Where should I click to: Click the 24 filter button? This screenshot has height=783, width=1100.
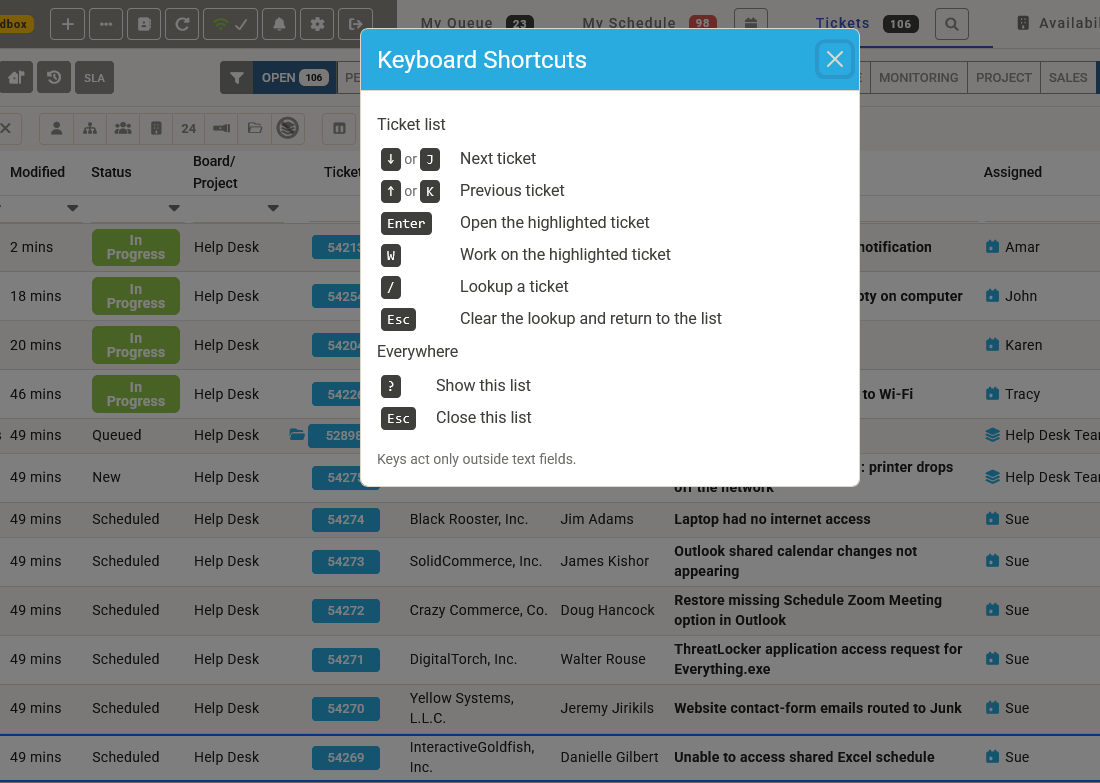[188, 128]
